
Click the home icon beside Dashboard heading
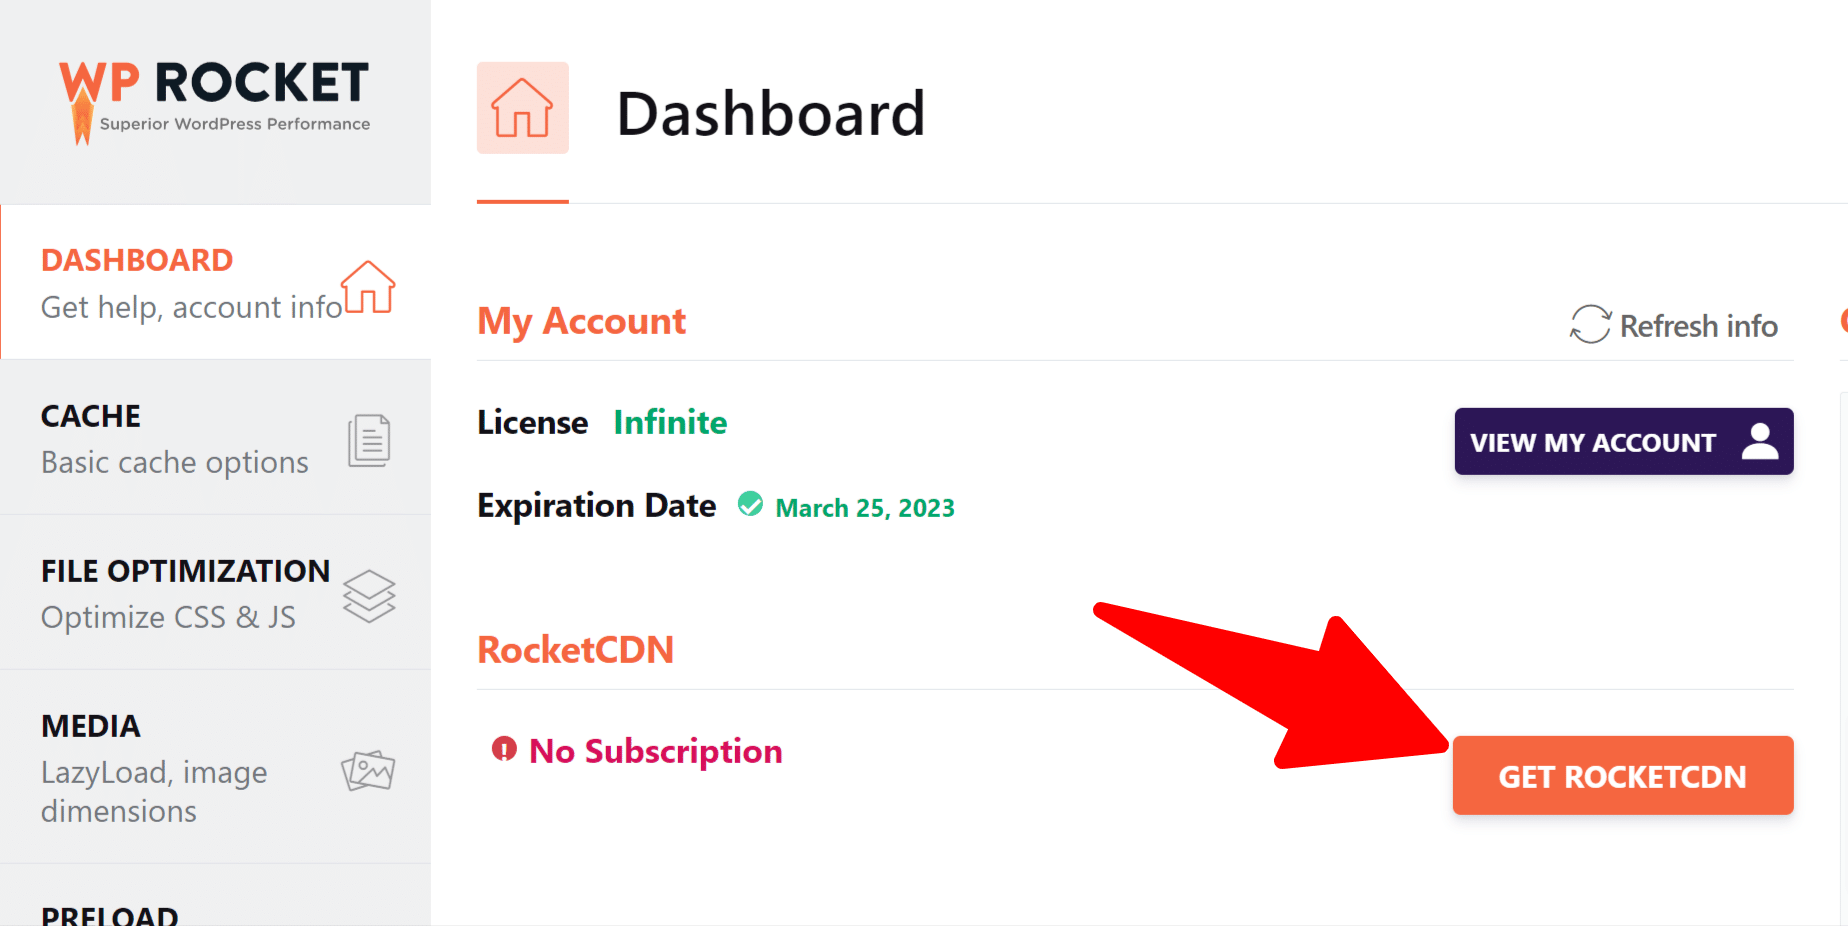click(x=522, y=108)
